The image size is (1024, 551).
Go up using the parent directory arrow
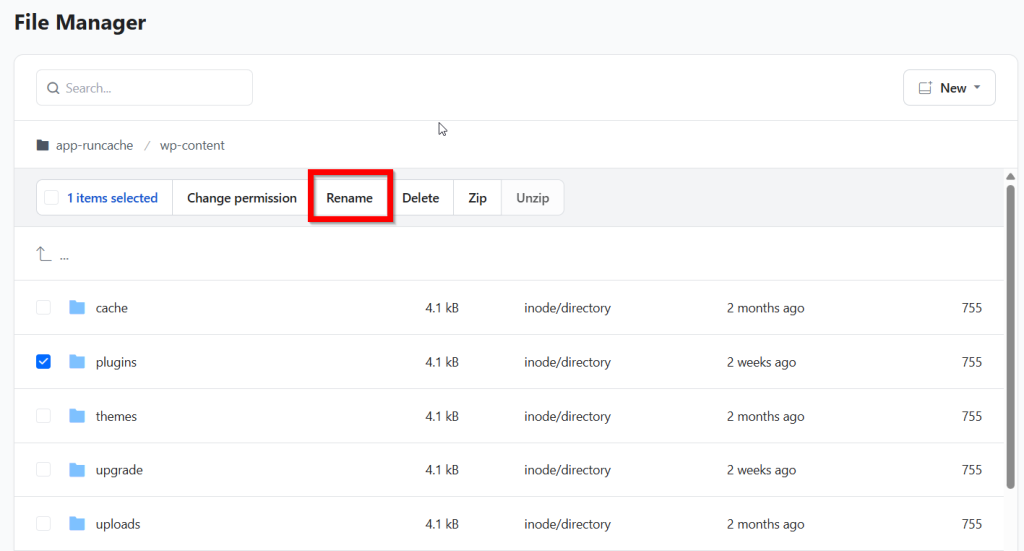pos(44,255)
